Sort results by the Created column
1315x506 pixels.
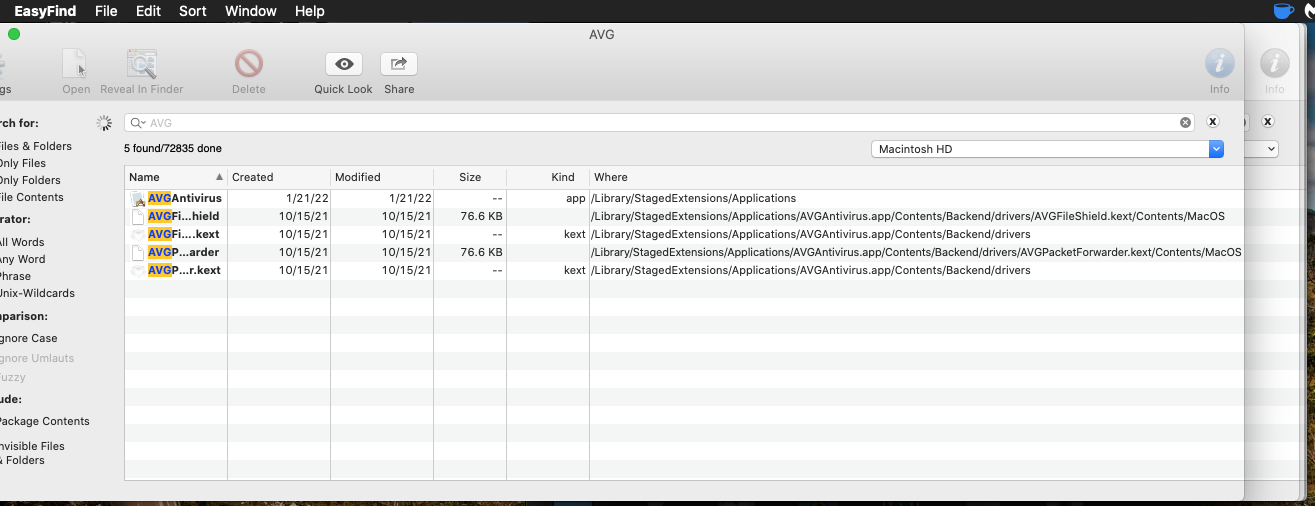tap(279, 177)
